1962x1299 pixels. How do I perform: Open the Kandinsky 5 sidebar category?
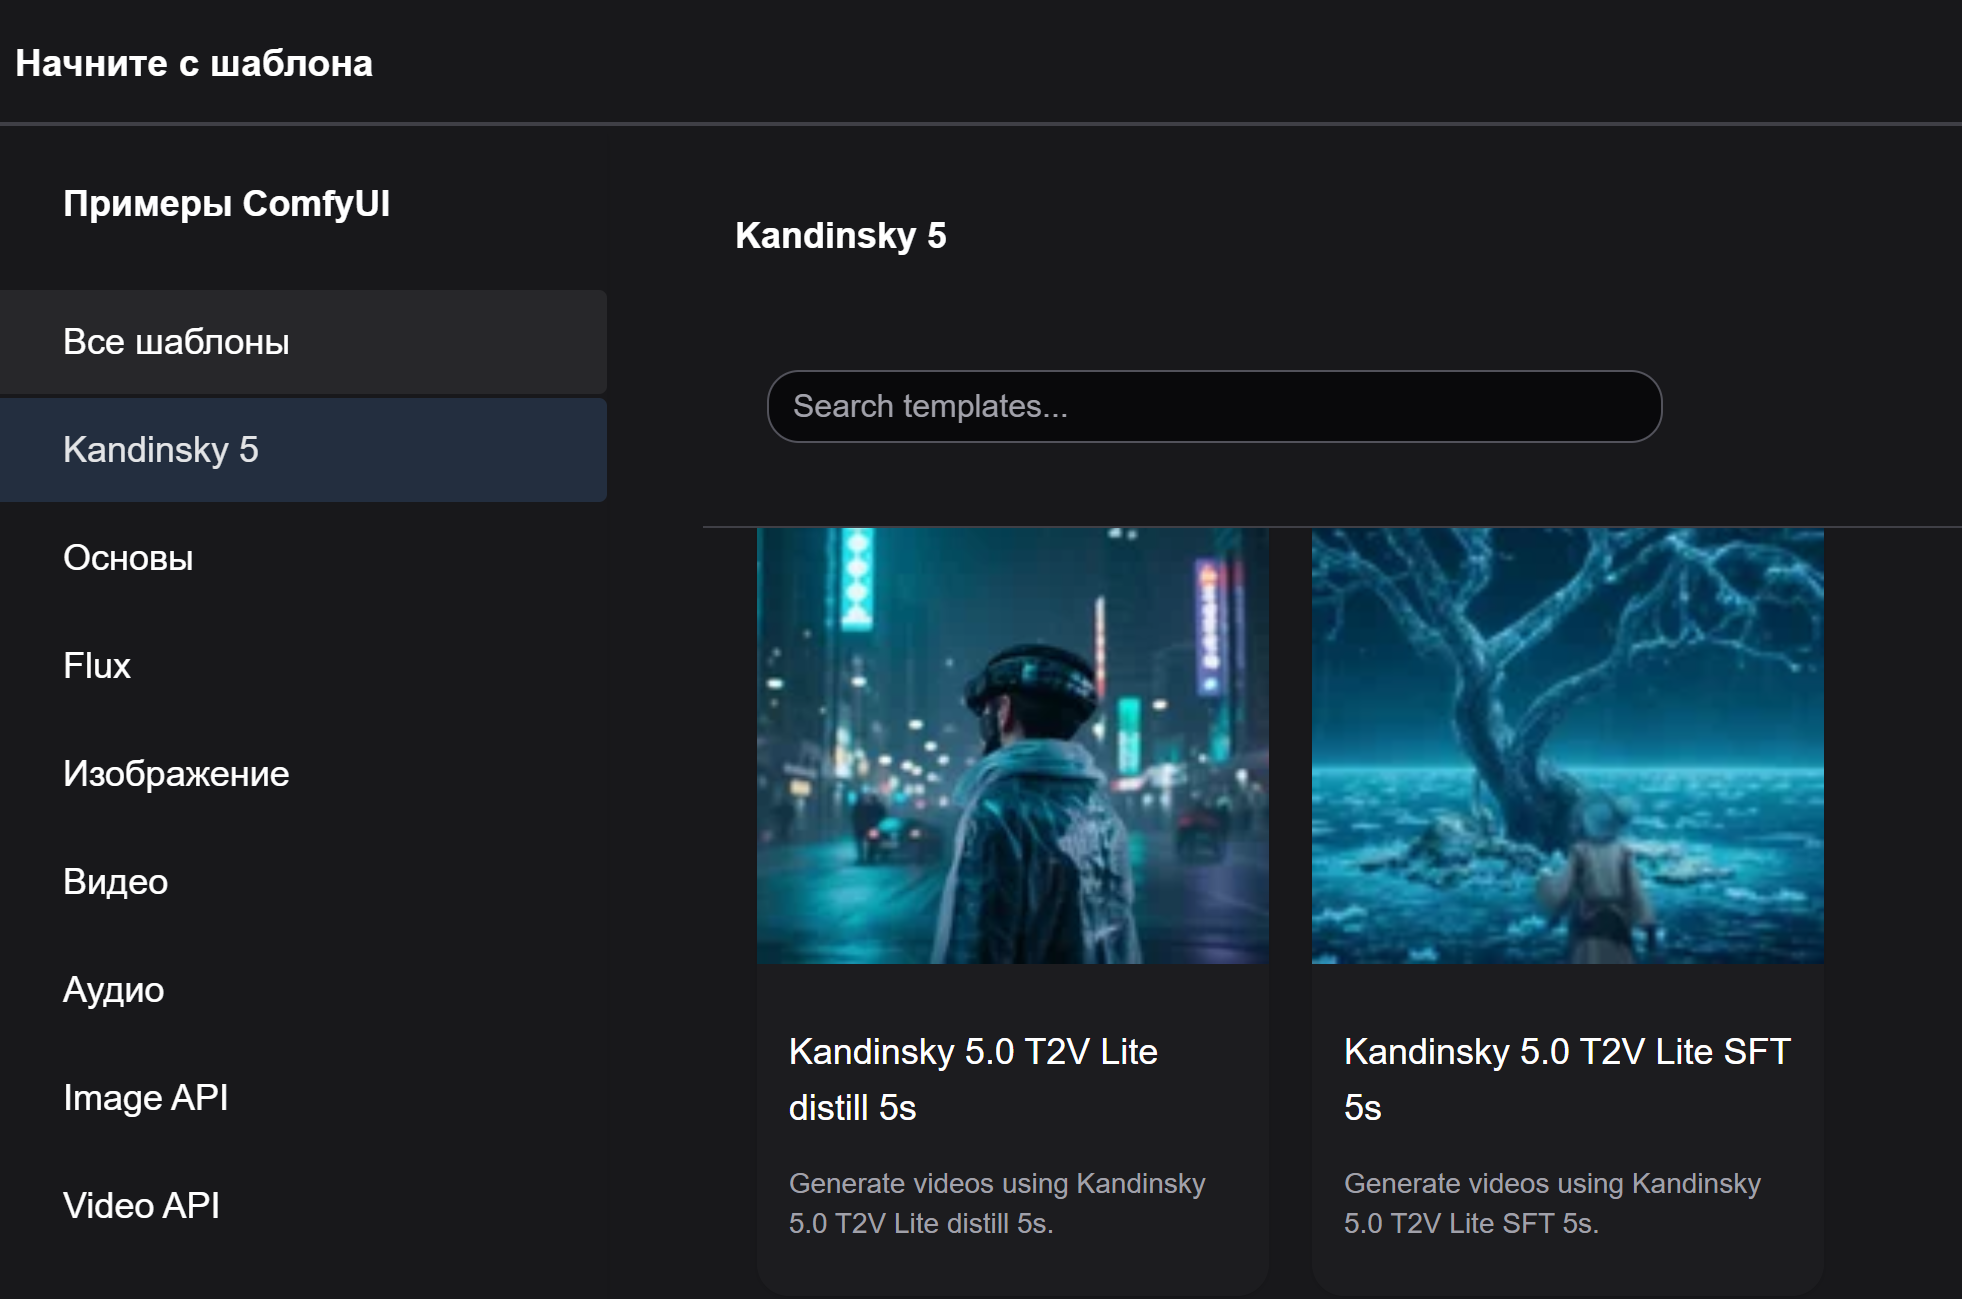160,450
